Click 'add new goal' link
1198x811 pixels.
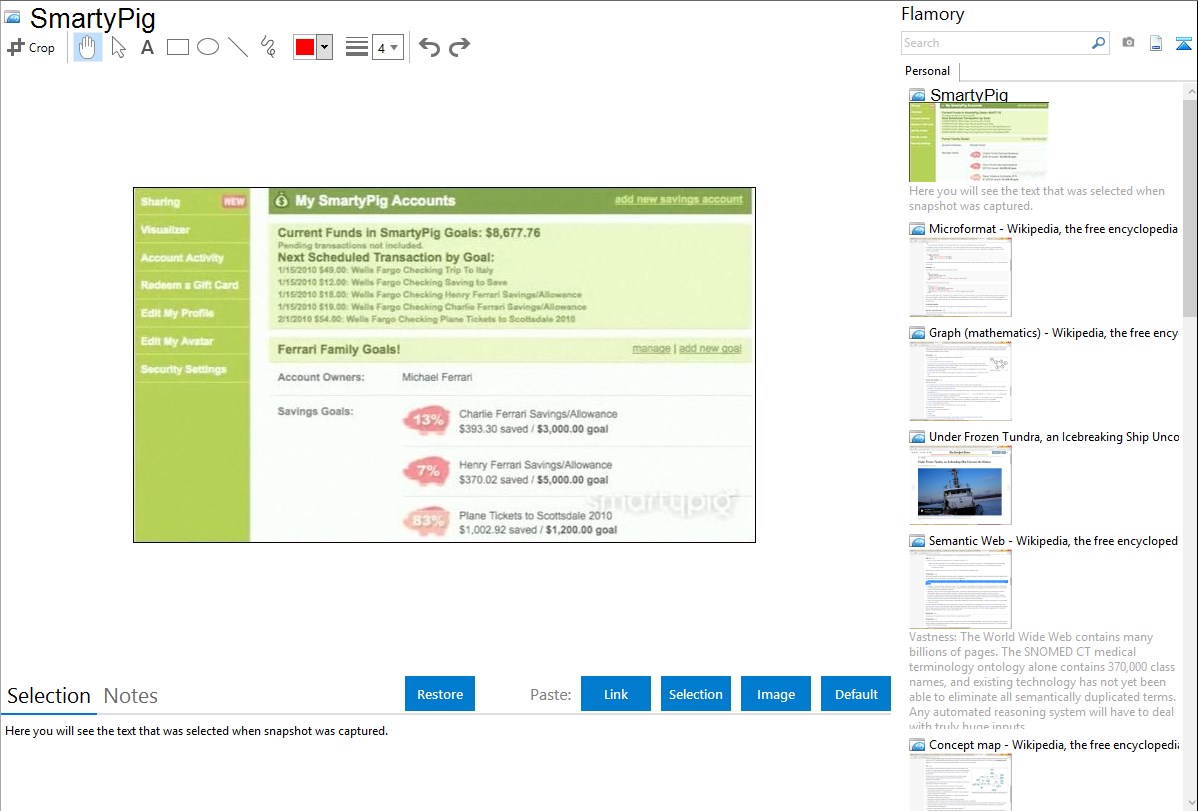(710, 349)
